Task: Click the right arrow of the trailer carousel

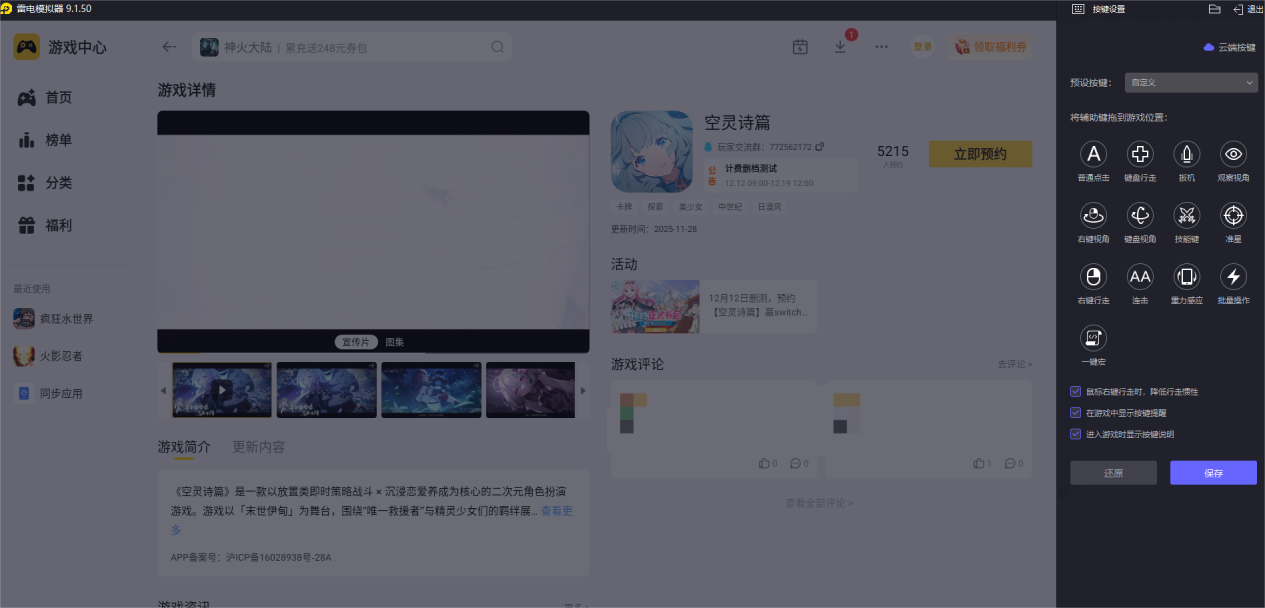Action: (x=583, y=390)
